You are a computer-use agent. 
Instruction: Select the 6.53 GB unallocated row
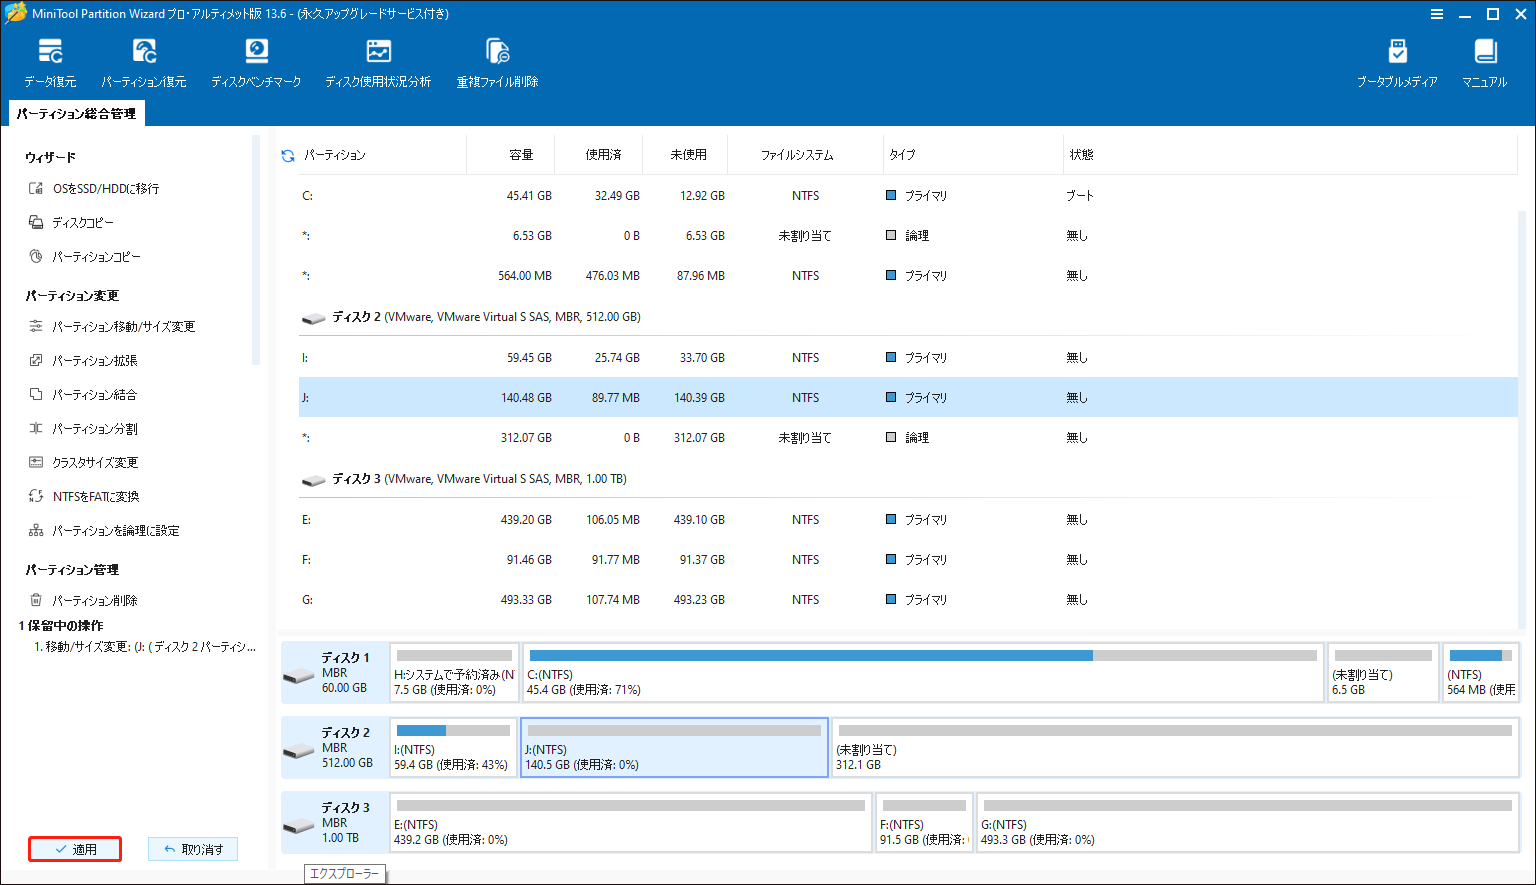[908, 236]
